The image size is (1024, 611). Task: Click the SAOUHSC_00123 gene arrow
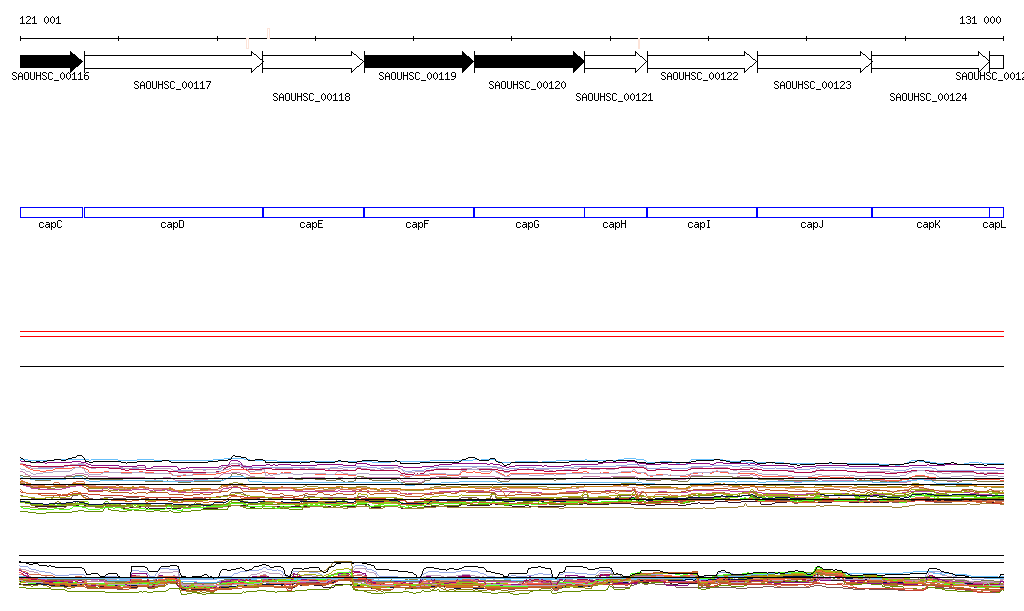point(814,62)
